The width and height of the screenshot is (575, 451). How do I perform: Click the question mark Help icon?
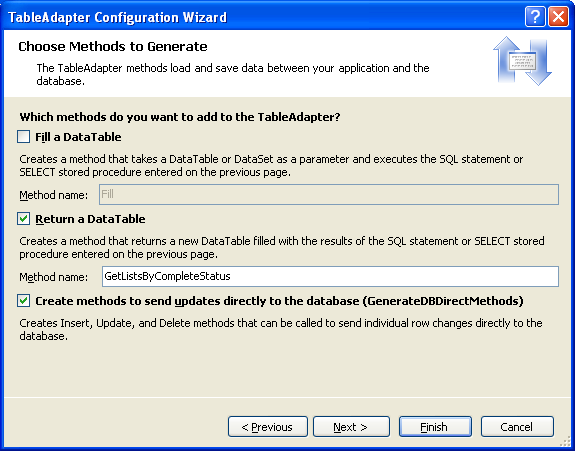(x=535, y=17)
